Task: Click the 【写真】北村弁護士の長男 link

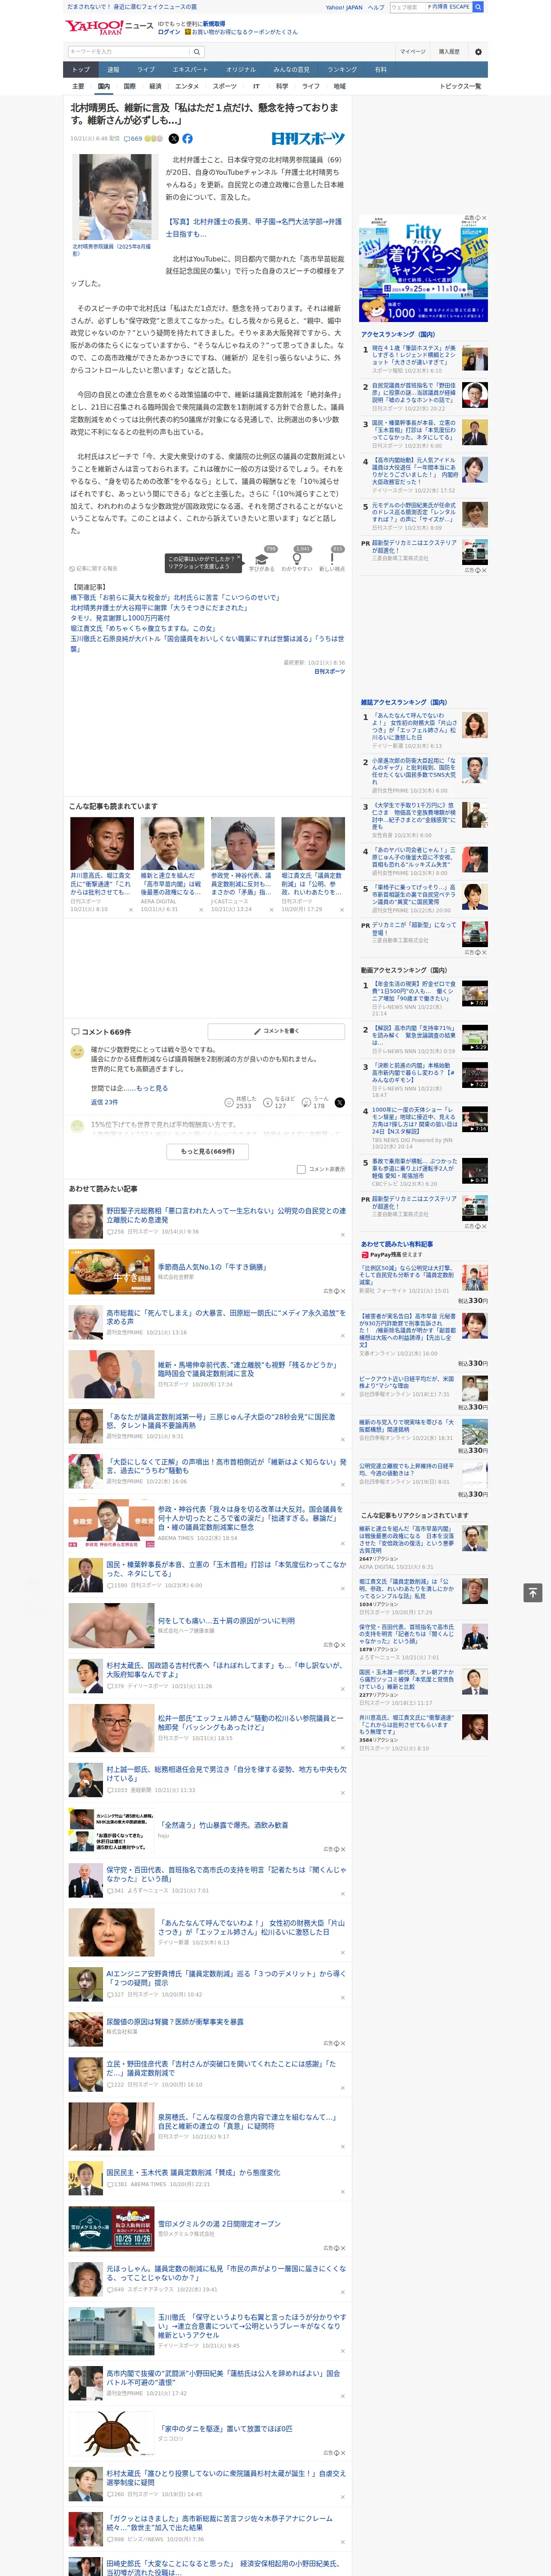Action: 253,228
